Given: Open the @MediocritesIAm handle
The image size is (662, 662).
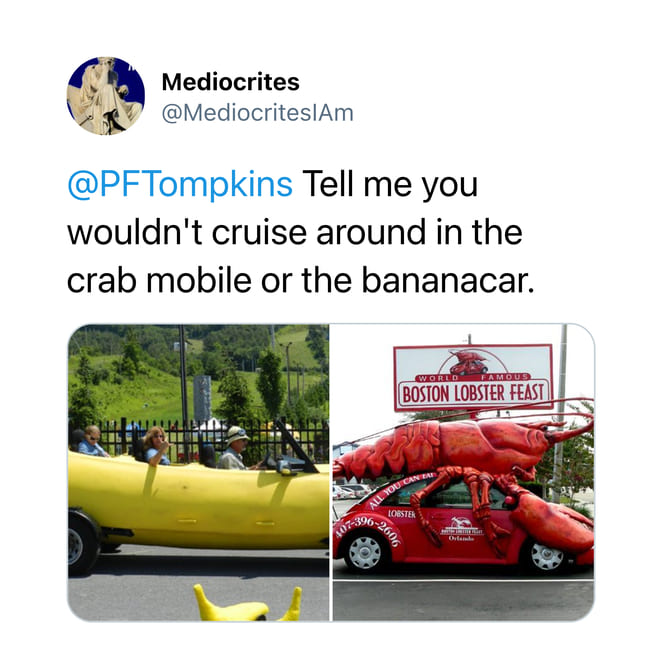Looking at the screenshot, I should tap(258, 113).
